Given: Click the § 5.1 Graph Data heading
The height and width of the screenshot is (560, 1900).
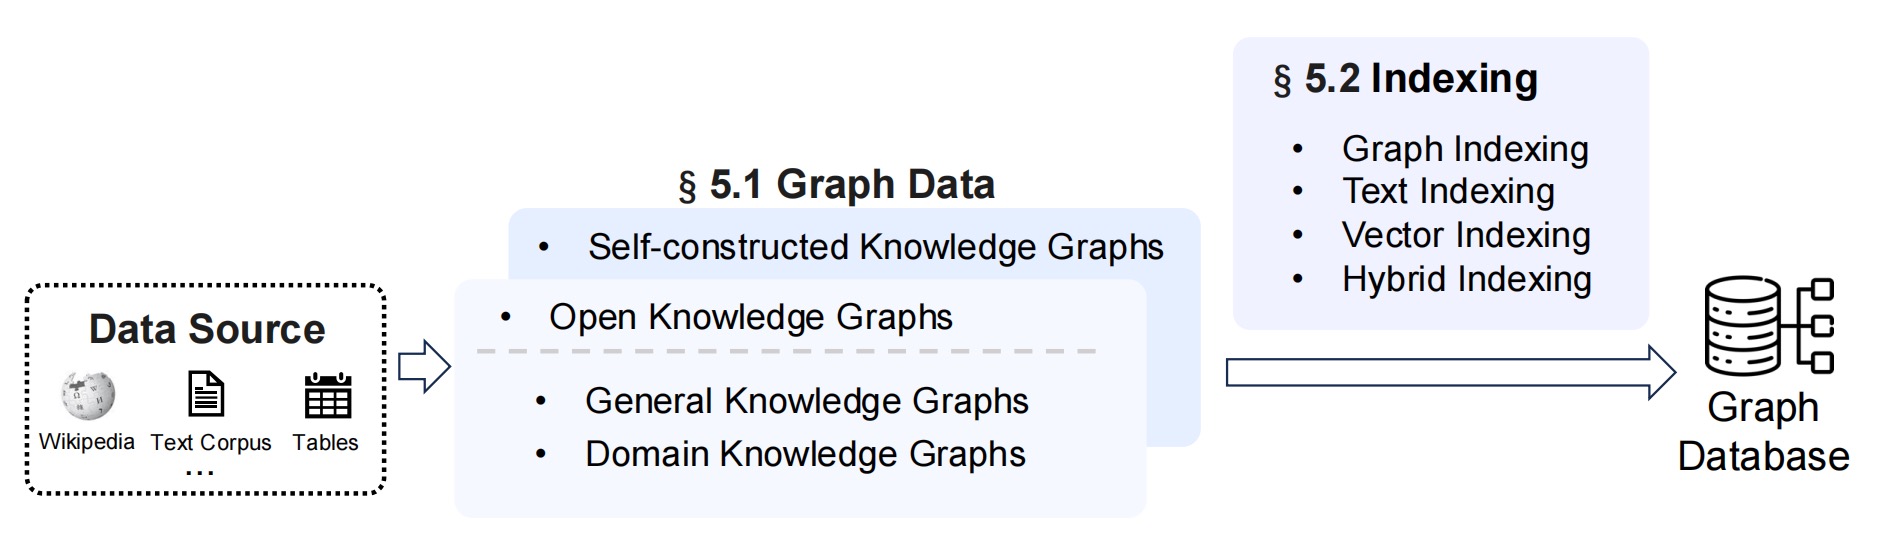Looking at the screenshot, I should pyautogui.click(x=837, y=185).
